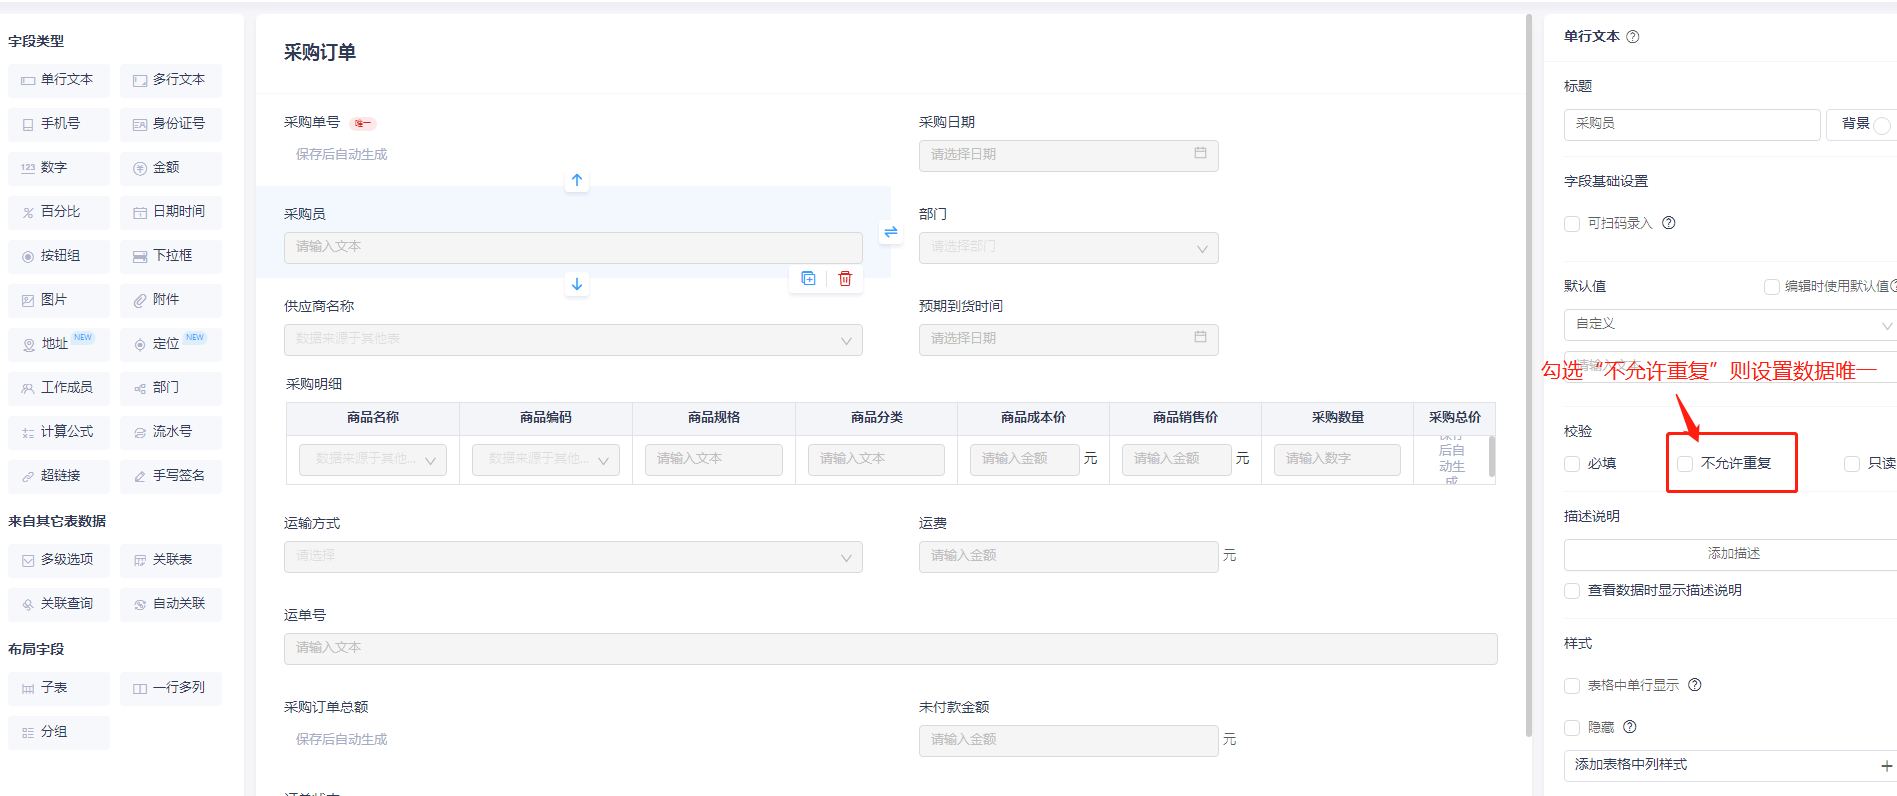This screenshot has width=1897, height=796.
Task: Open the 部门 selection dropdown
Action: pos(1068,248)
